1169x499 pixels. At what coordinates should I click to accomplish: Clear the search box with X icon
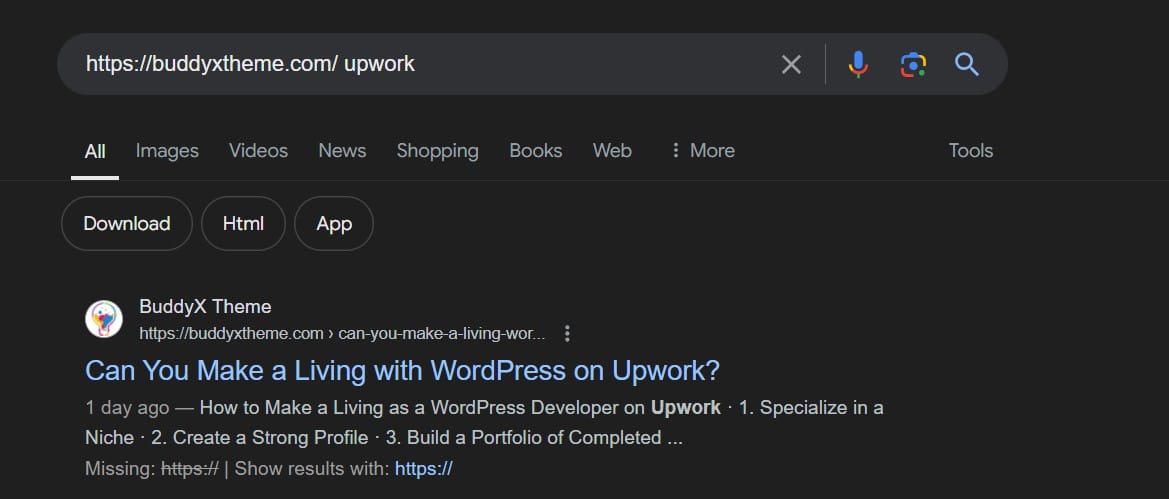[791, 65]
